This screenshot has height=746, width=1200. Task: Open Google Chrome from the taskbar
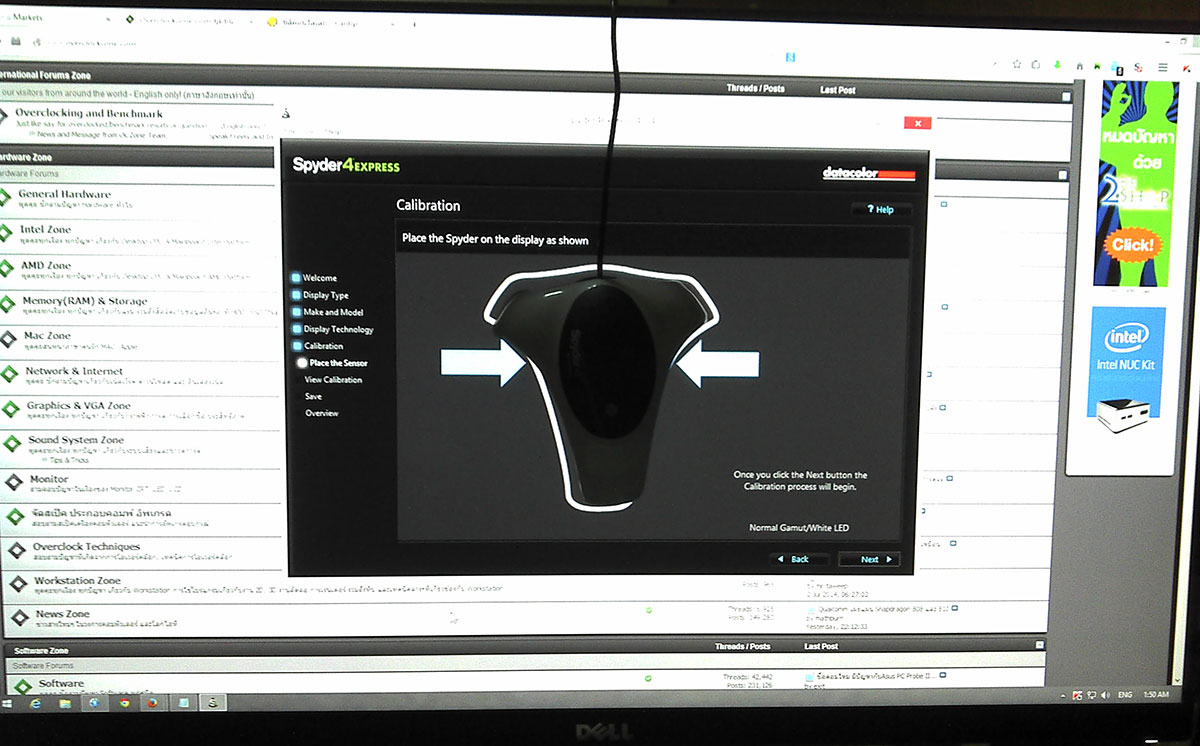click(124, 703)
